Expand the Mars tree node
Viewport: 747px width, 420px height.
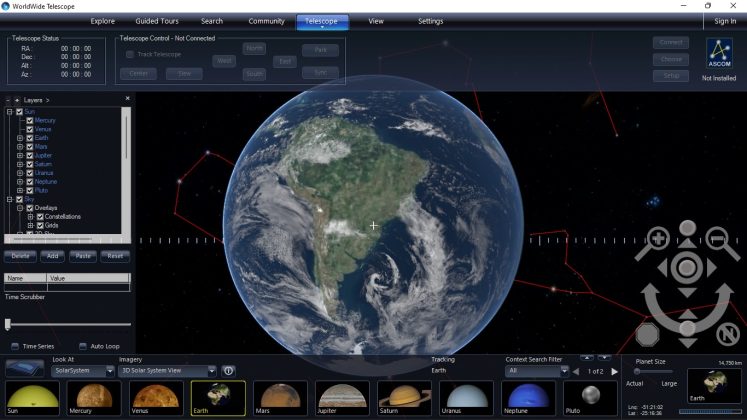point(20,147)
